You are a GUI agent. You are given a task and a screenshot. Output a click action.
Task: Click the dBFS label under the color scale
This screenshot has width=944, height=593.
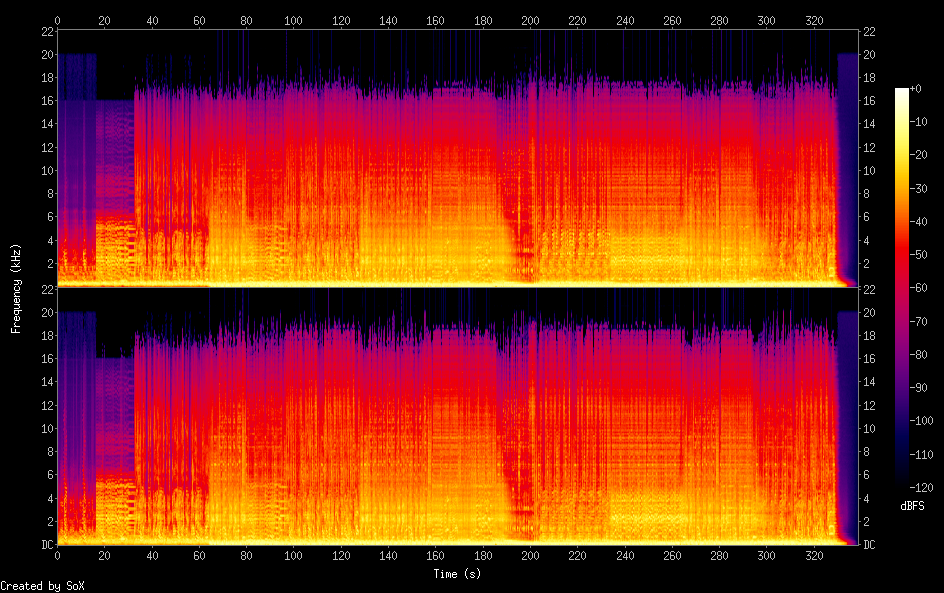(x=912, y=507)
